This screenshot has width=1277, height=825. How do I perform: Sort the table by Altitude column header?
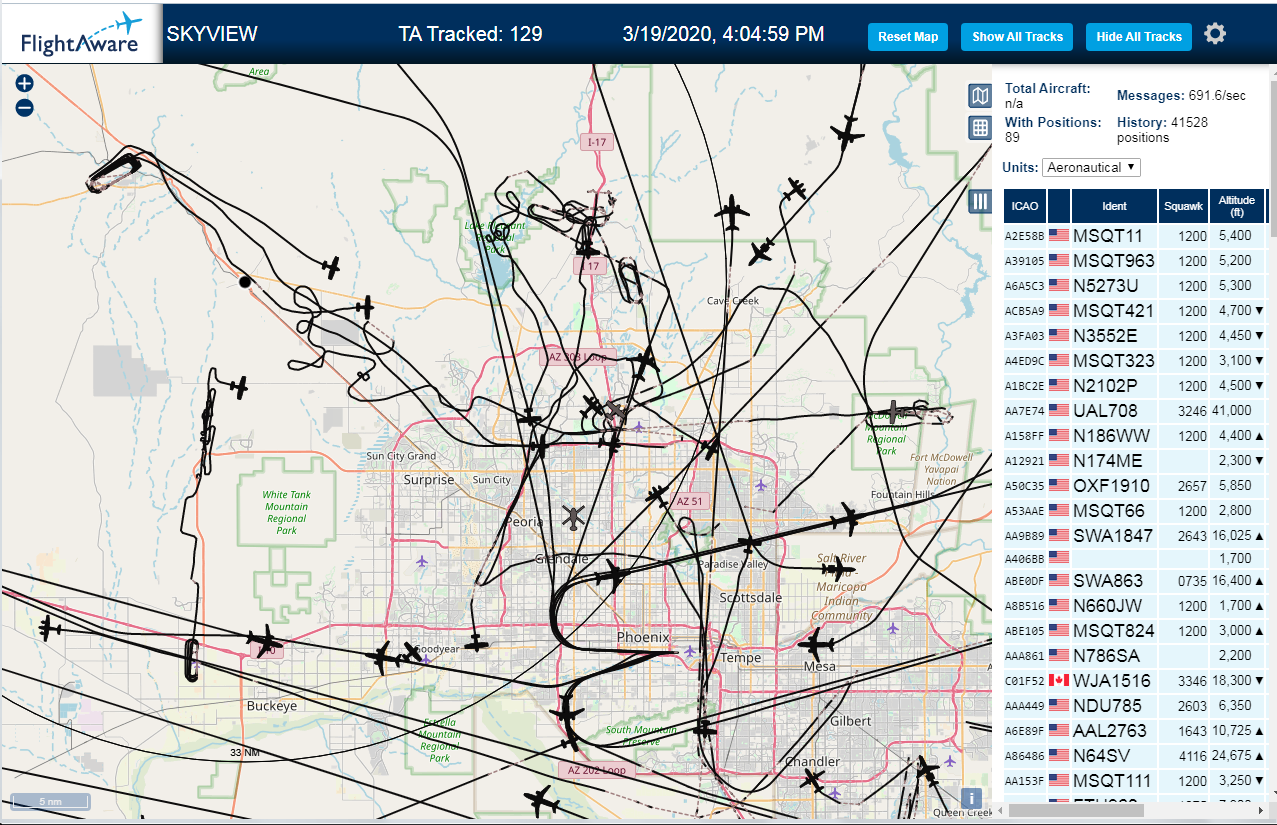tap(1237, 206)
